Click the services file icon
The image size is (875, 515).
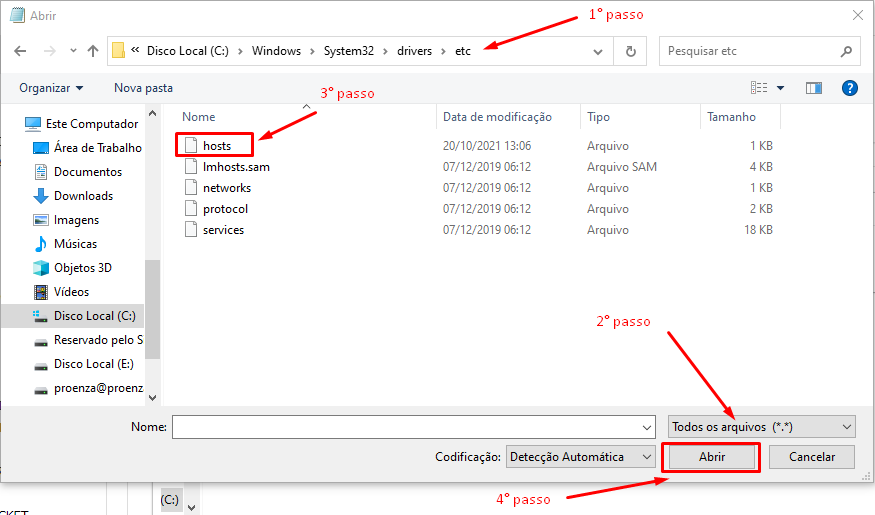click(x=191, y=229)
